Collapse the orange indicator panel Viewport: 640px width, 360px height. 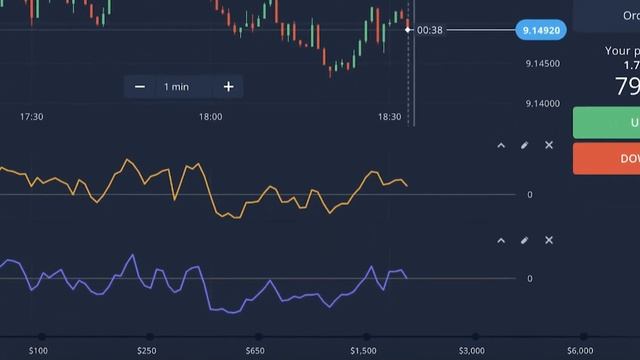(x=501, y=145)
